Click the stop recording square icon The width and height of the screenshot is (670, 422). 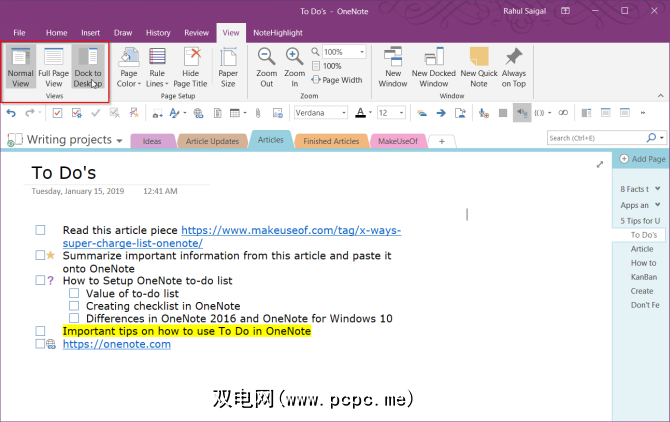tap(503, 113)
